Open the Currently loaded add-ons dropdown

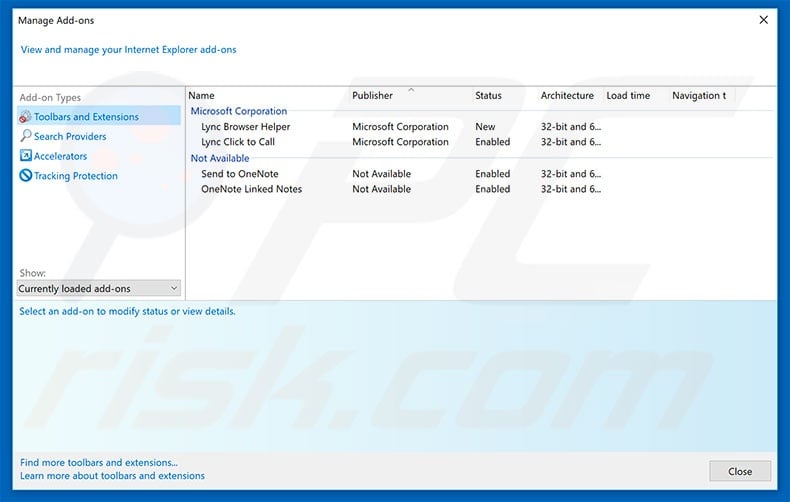tap(99, 288)
